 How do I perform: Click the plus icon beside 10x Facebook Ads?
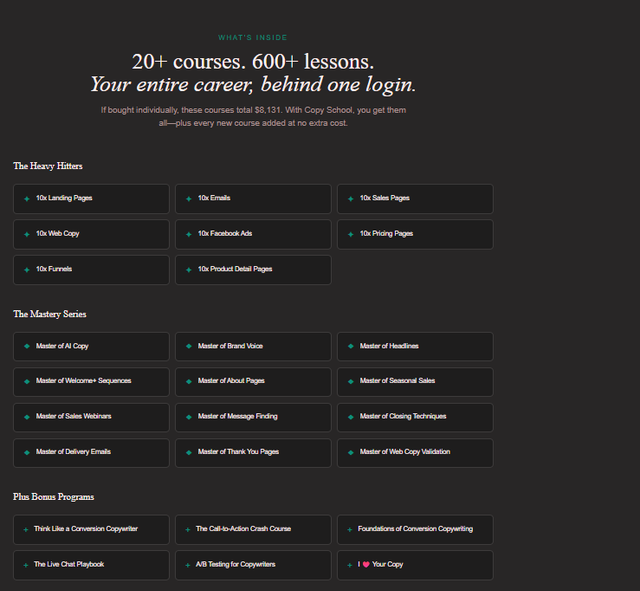point(189,234)
